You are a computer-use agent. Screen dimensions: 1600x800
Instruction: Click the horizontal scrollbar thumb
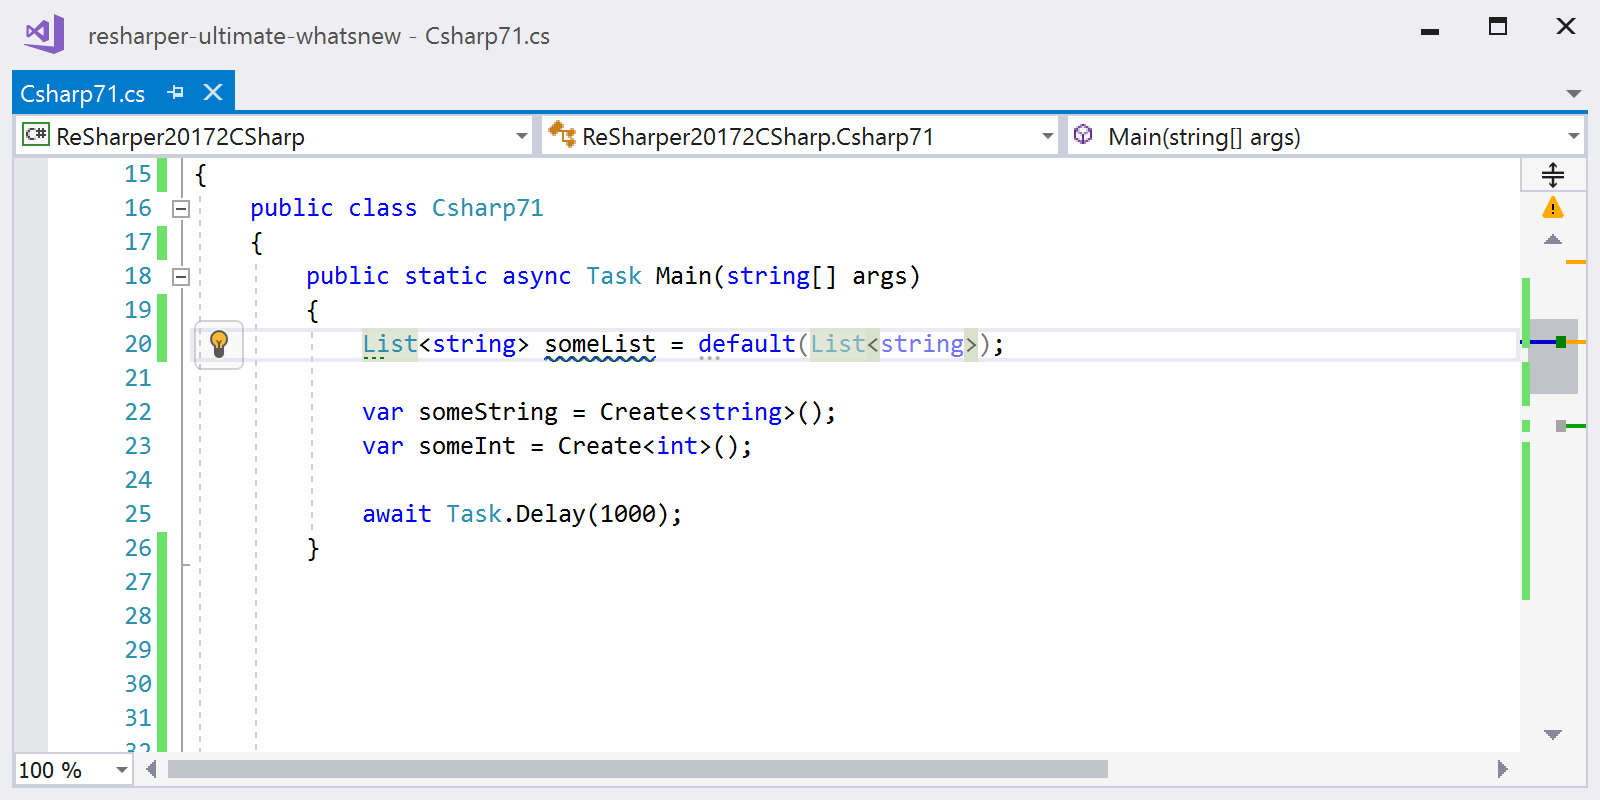[x=638, y=769]
